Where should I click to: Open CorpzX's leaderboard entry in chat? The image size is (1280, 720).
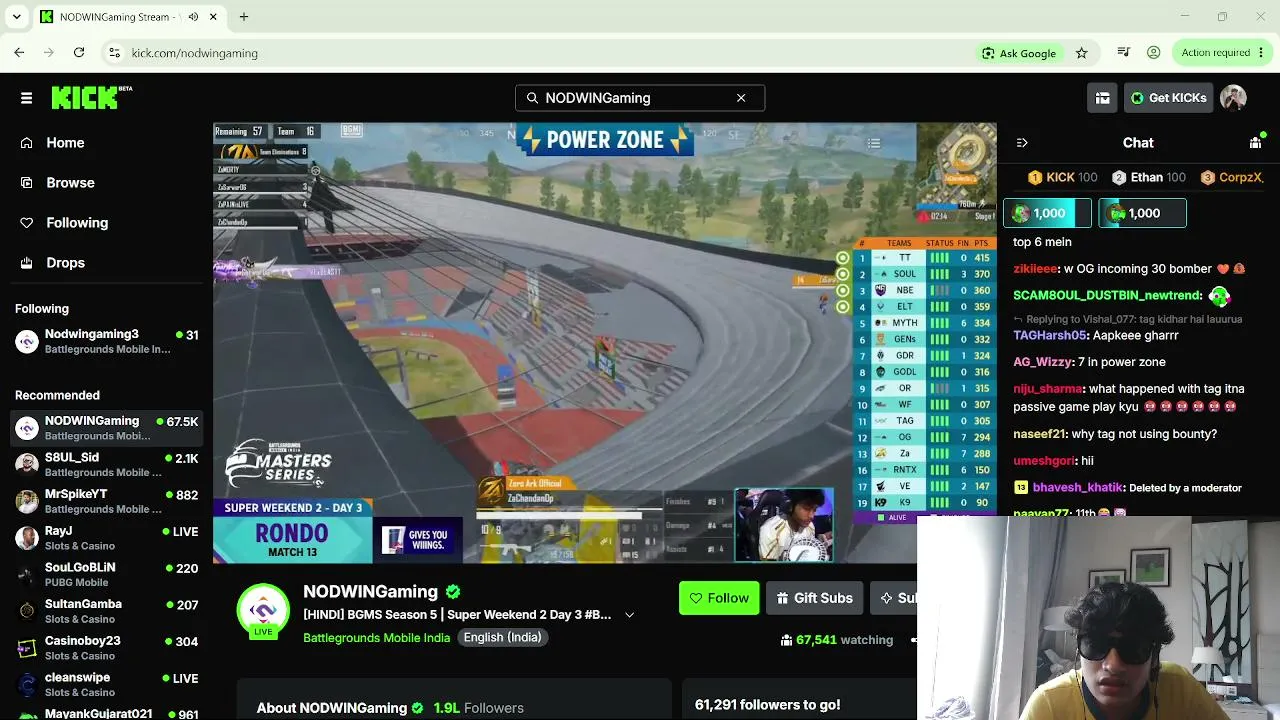(x=1233, y=178)
